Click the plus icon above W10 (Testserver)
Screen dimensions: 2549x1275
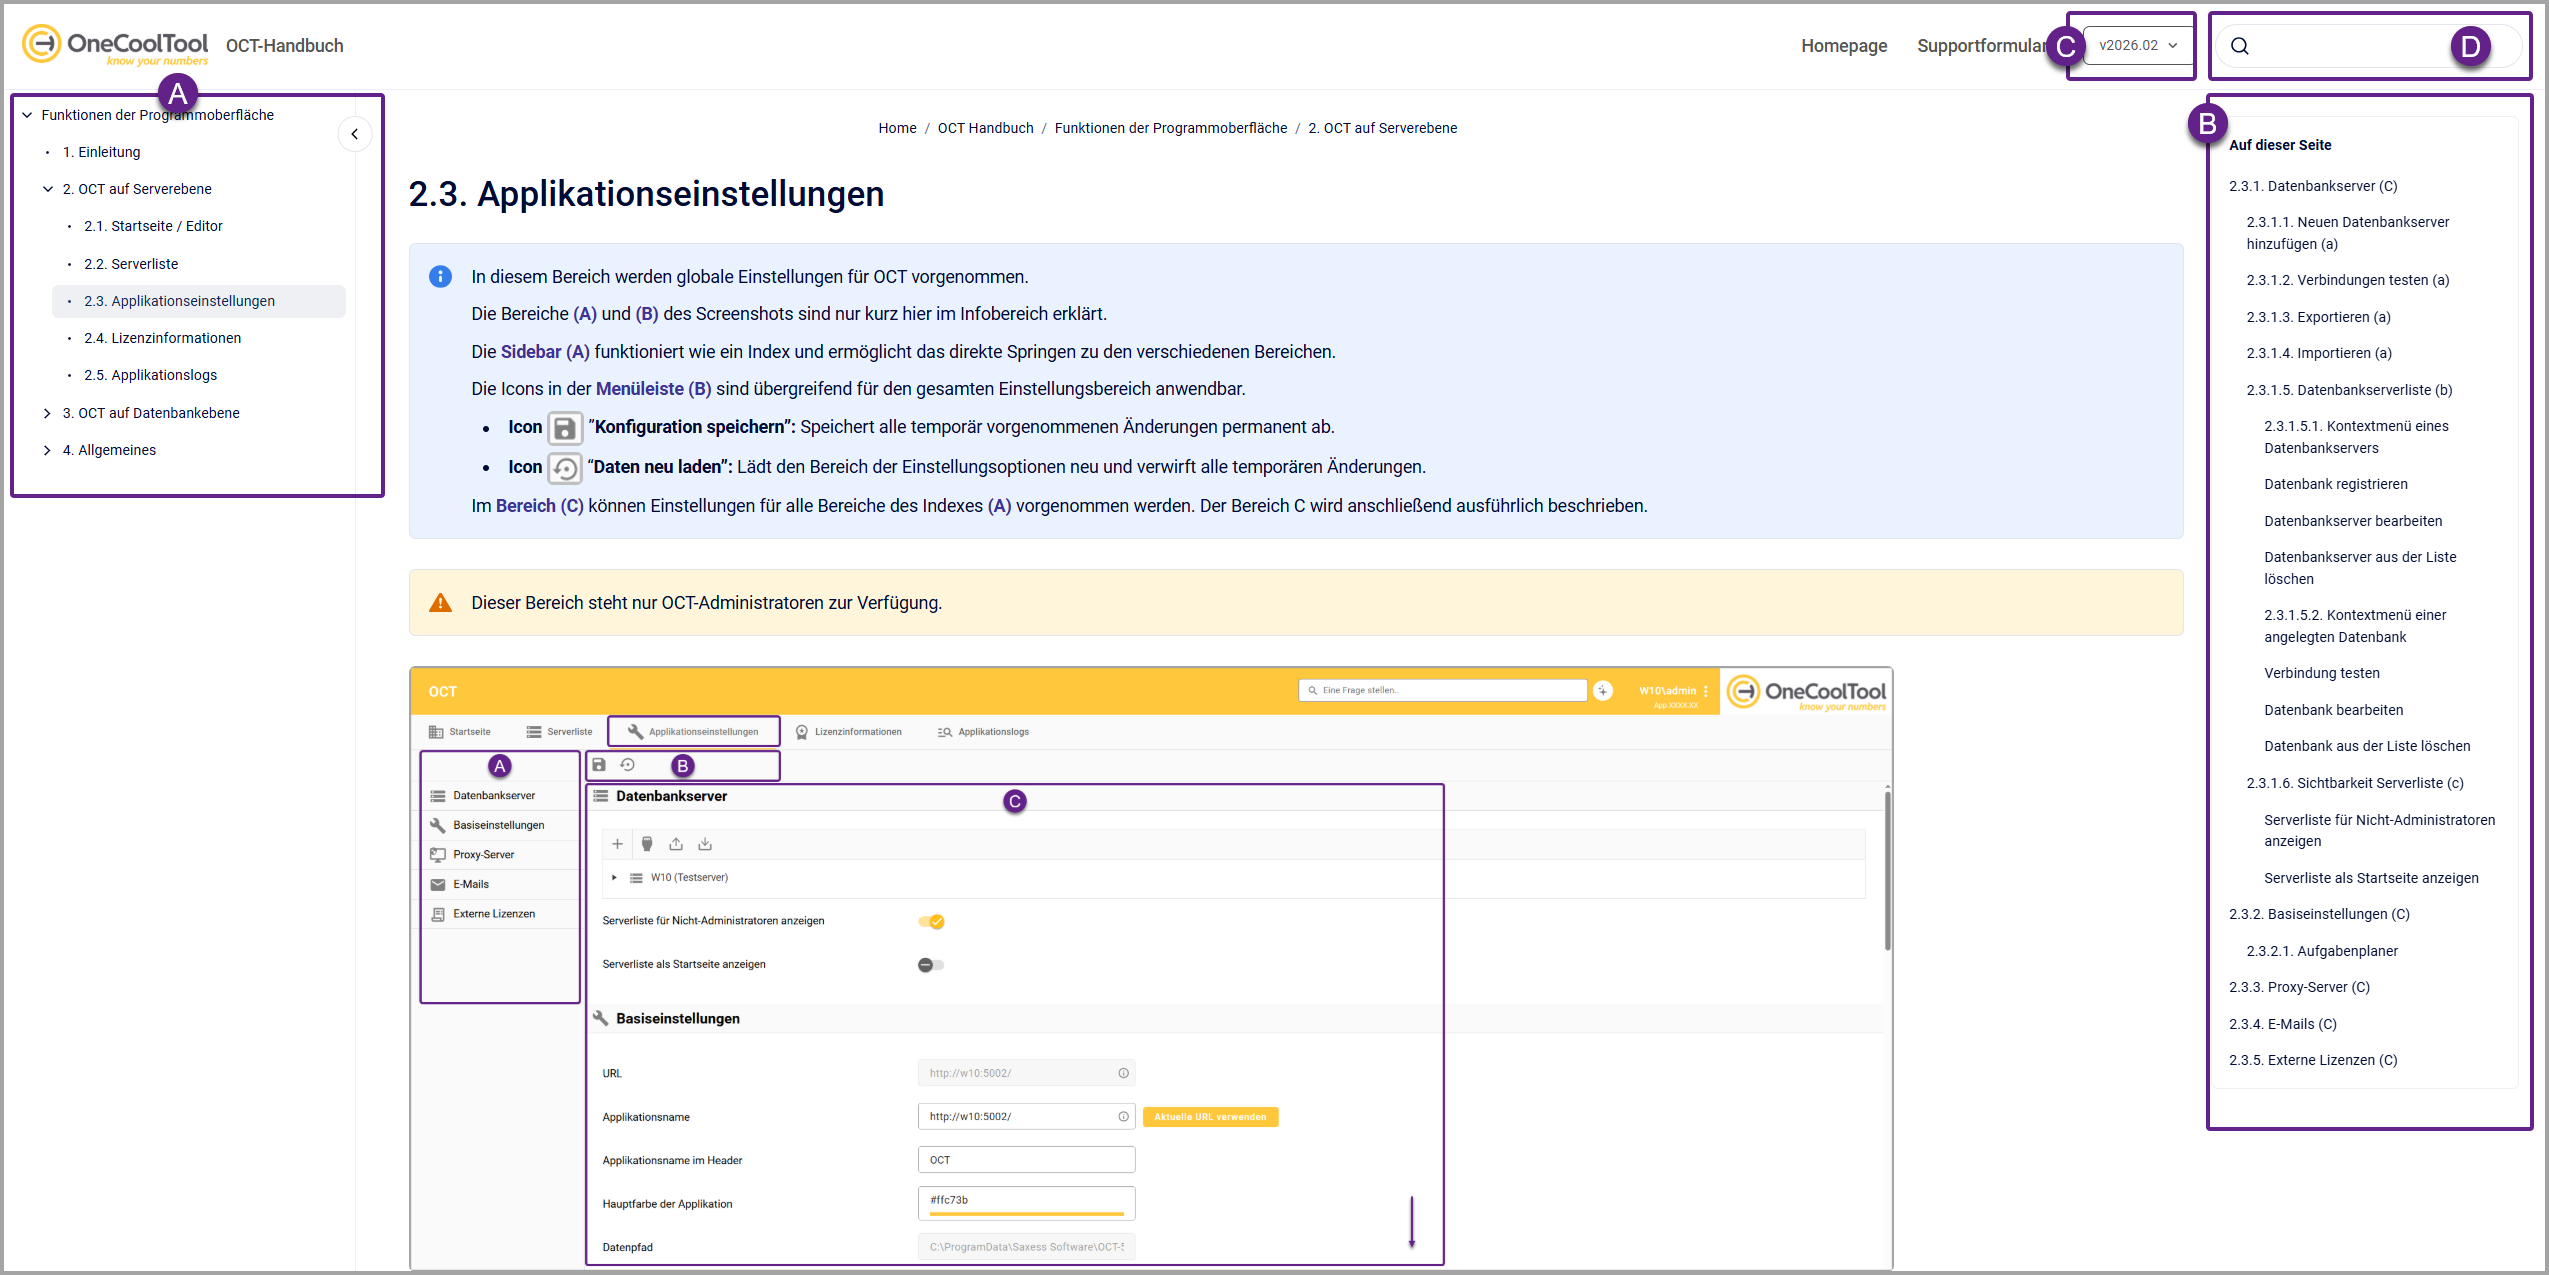click(617, 844)
